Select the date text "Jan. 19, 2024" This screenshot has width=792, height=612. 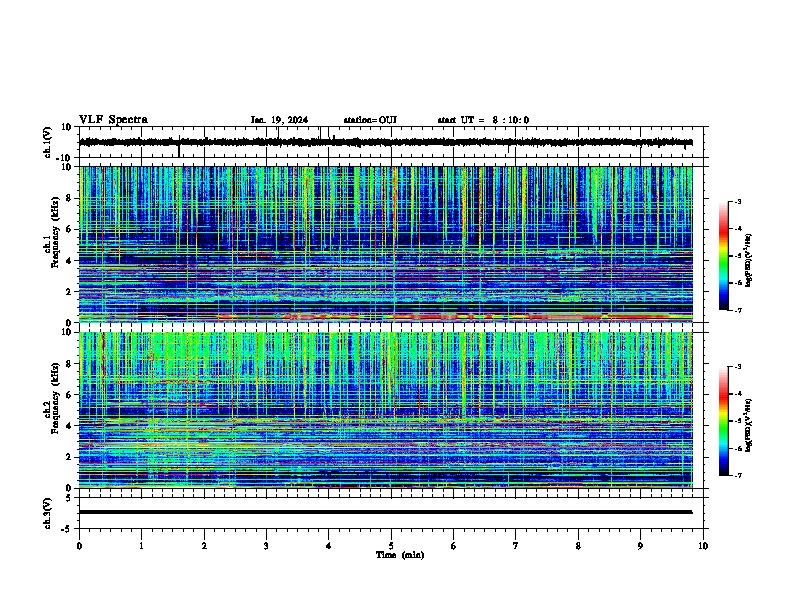pos(279,120)
